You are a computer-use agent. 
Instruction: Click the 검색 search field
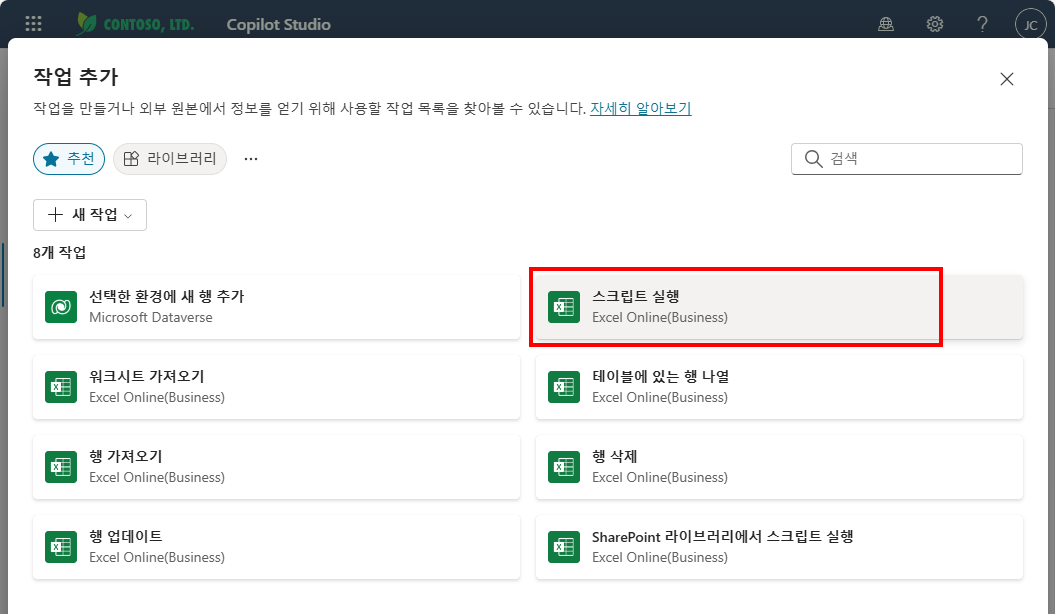pyautogui.click(x=906, y=159)
